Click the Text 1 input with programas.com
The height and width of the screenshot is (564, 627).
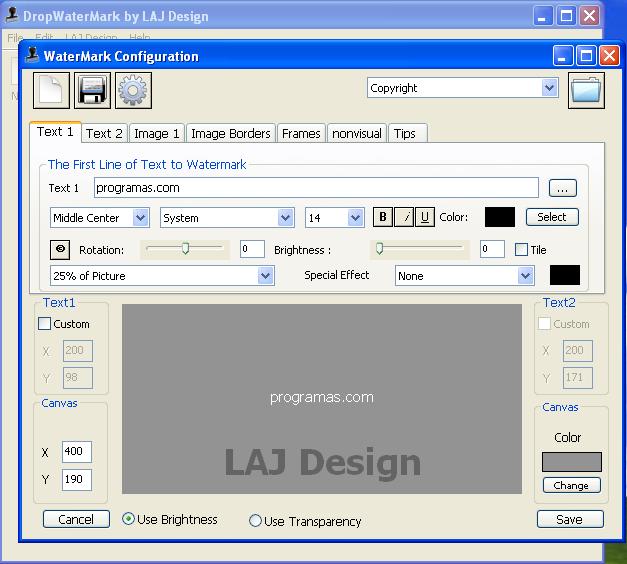(316, 188)
